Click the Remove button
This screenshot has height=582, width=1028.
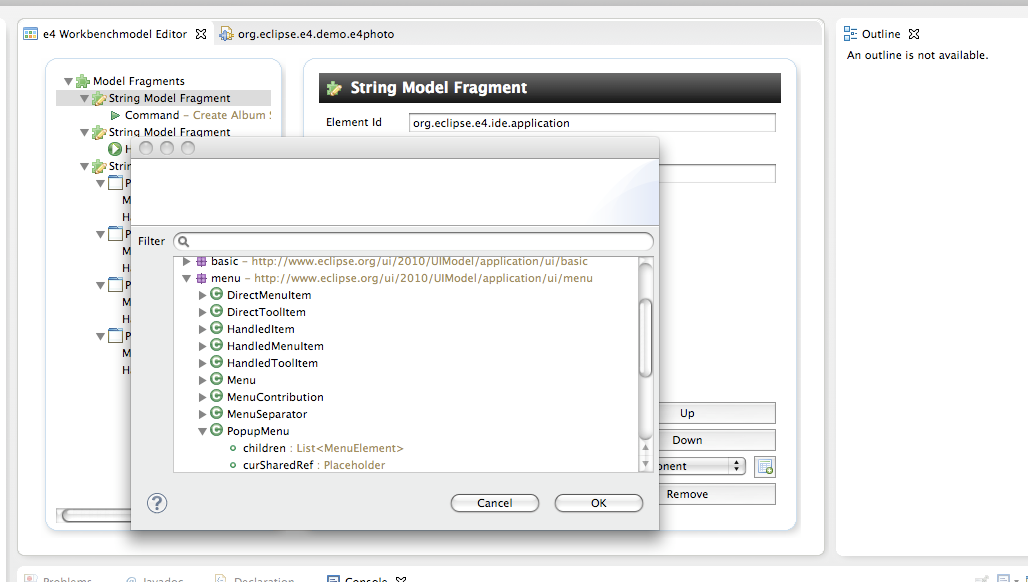pyautogui.click(x=717, y=494)
